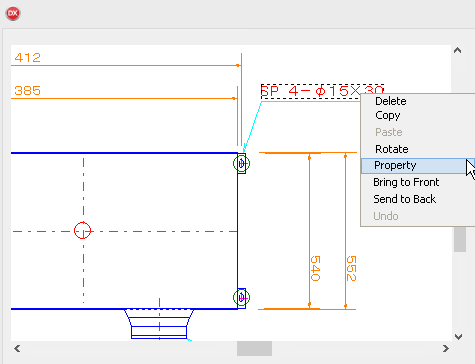The height and width of the screenshot is (364, 475).
Task: Click the vertical scrollbar down arrow
Action: click(x=458, y=336)
